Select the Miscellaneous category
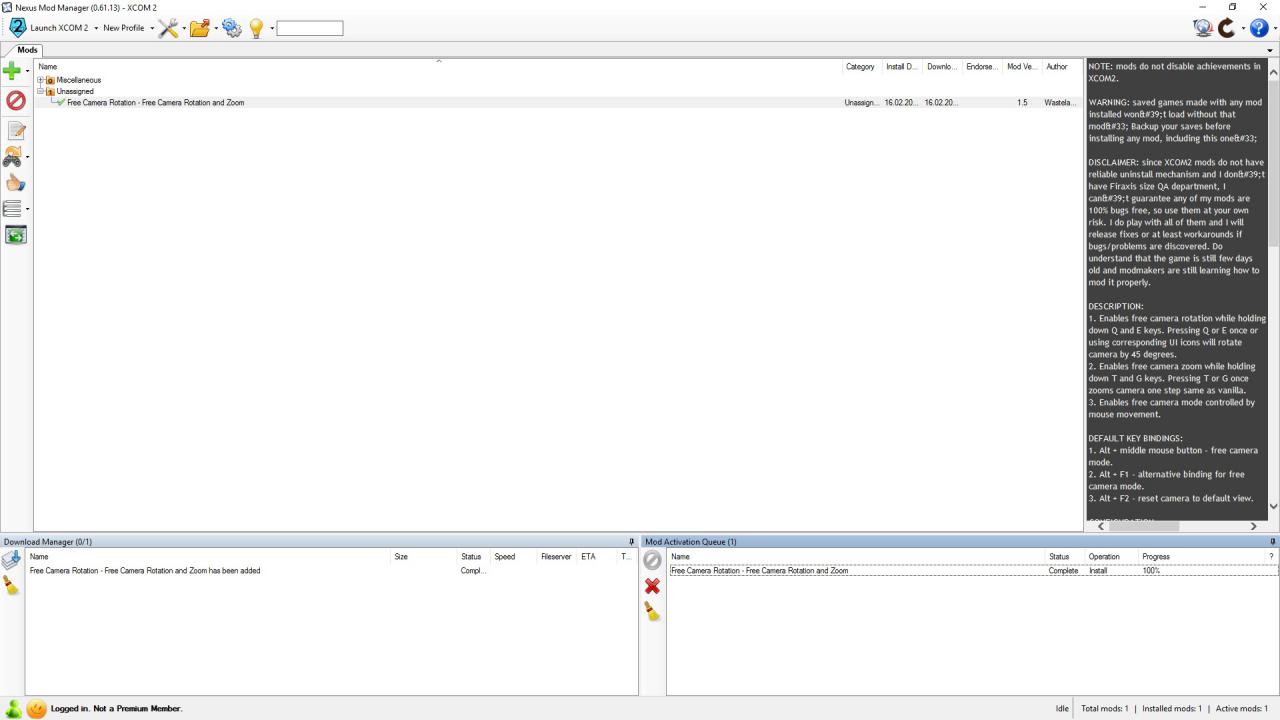The width and height of the screenshot is (1280, 720). coord(78,80)
